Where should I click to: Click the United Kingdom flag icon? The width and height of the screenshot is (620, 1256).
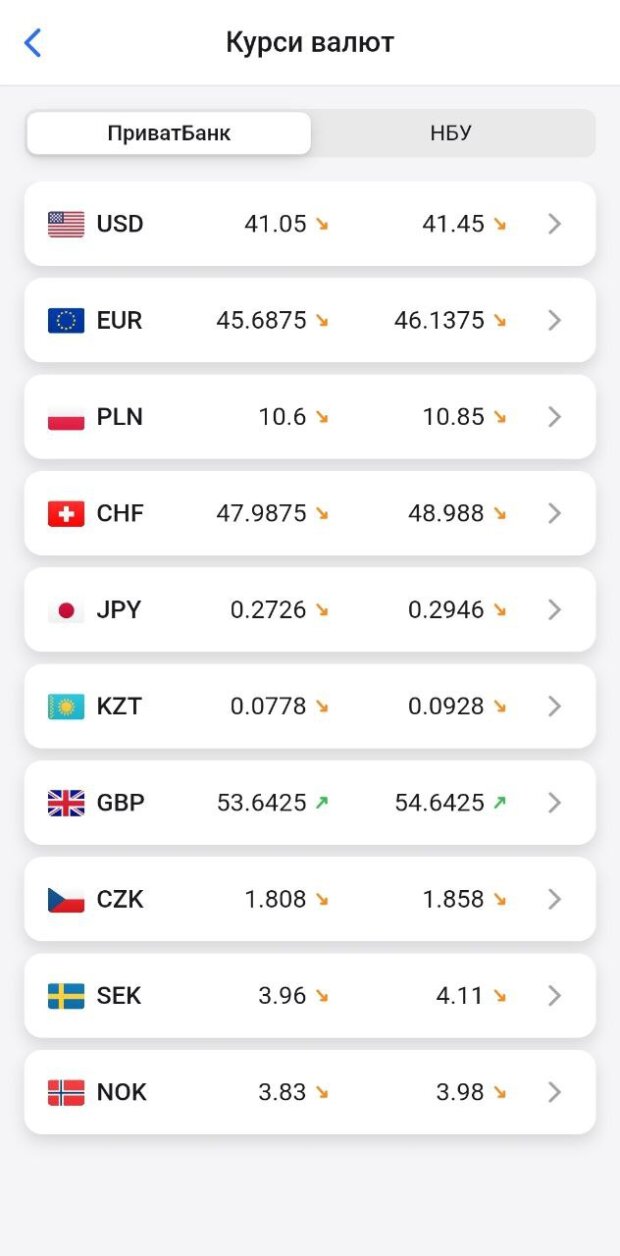(66, 803)
